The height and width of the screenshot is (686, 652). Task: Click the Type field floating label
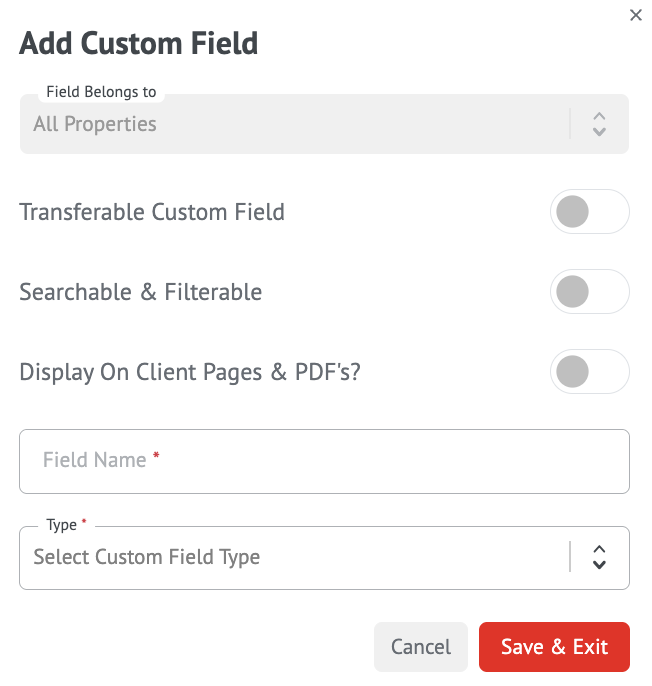click(x=61, y=525)
